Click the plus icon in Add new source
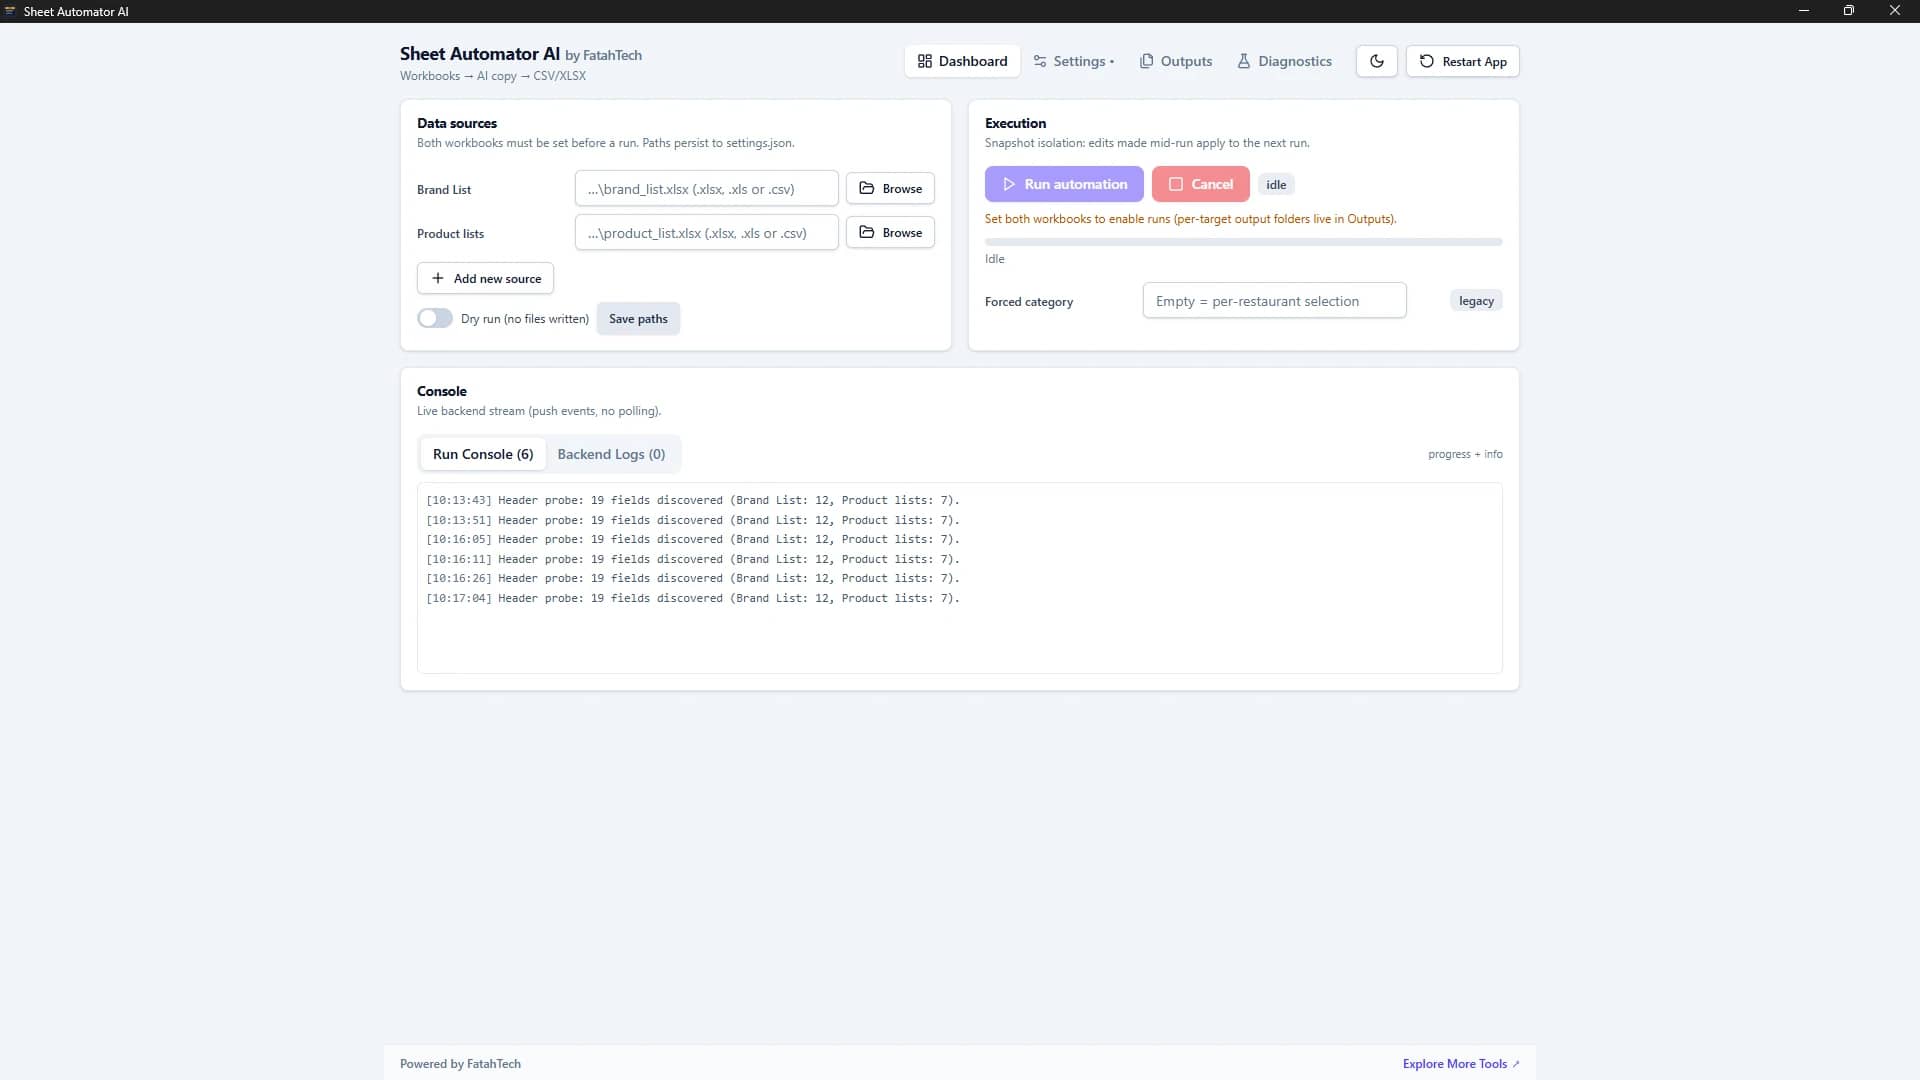1920x1080 pixels. tap(437, 278)
